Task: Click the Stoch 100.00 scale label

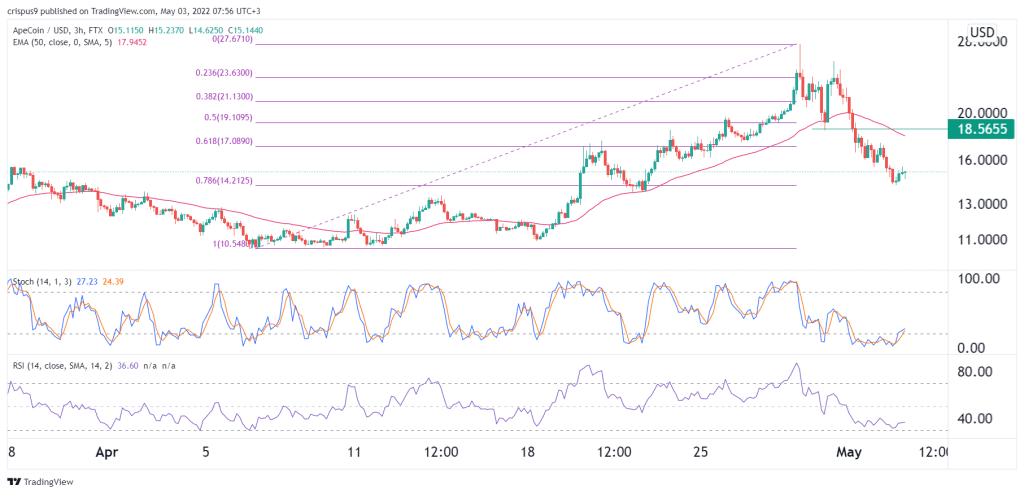Action: point(979,278)
